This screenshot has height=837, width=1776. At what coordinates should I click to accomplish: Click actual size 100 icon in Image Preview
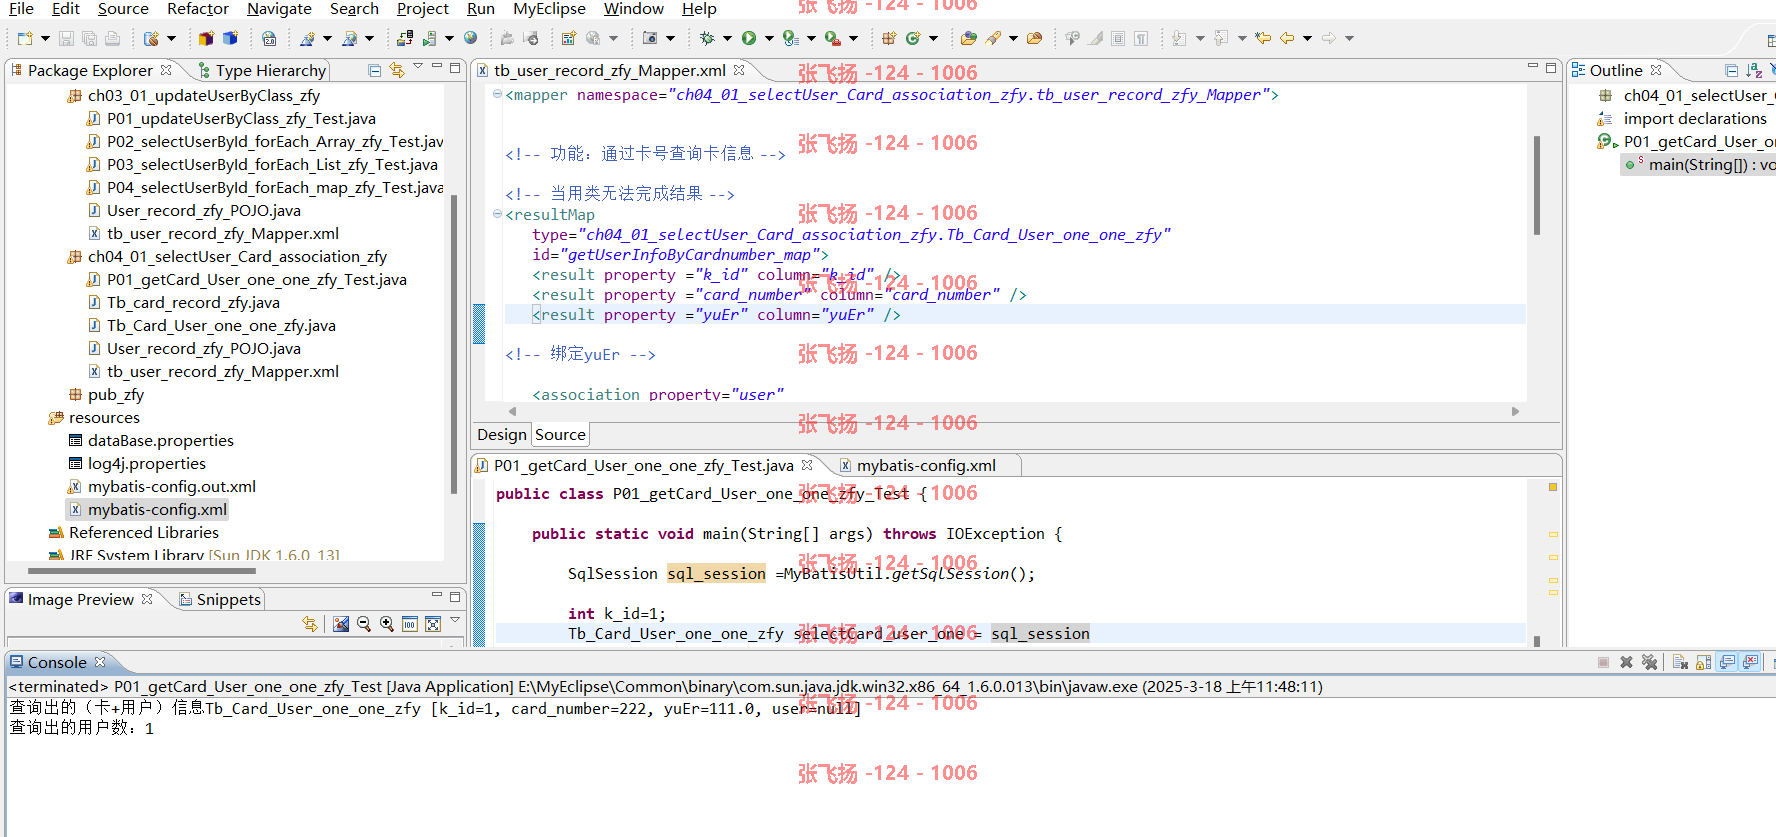[410, 624]
